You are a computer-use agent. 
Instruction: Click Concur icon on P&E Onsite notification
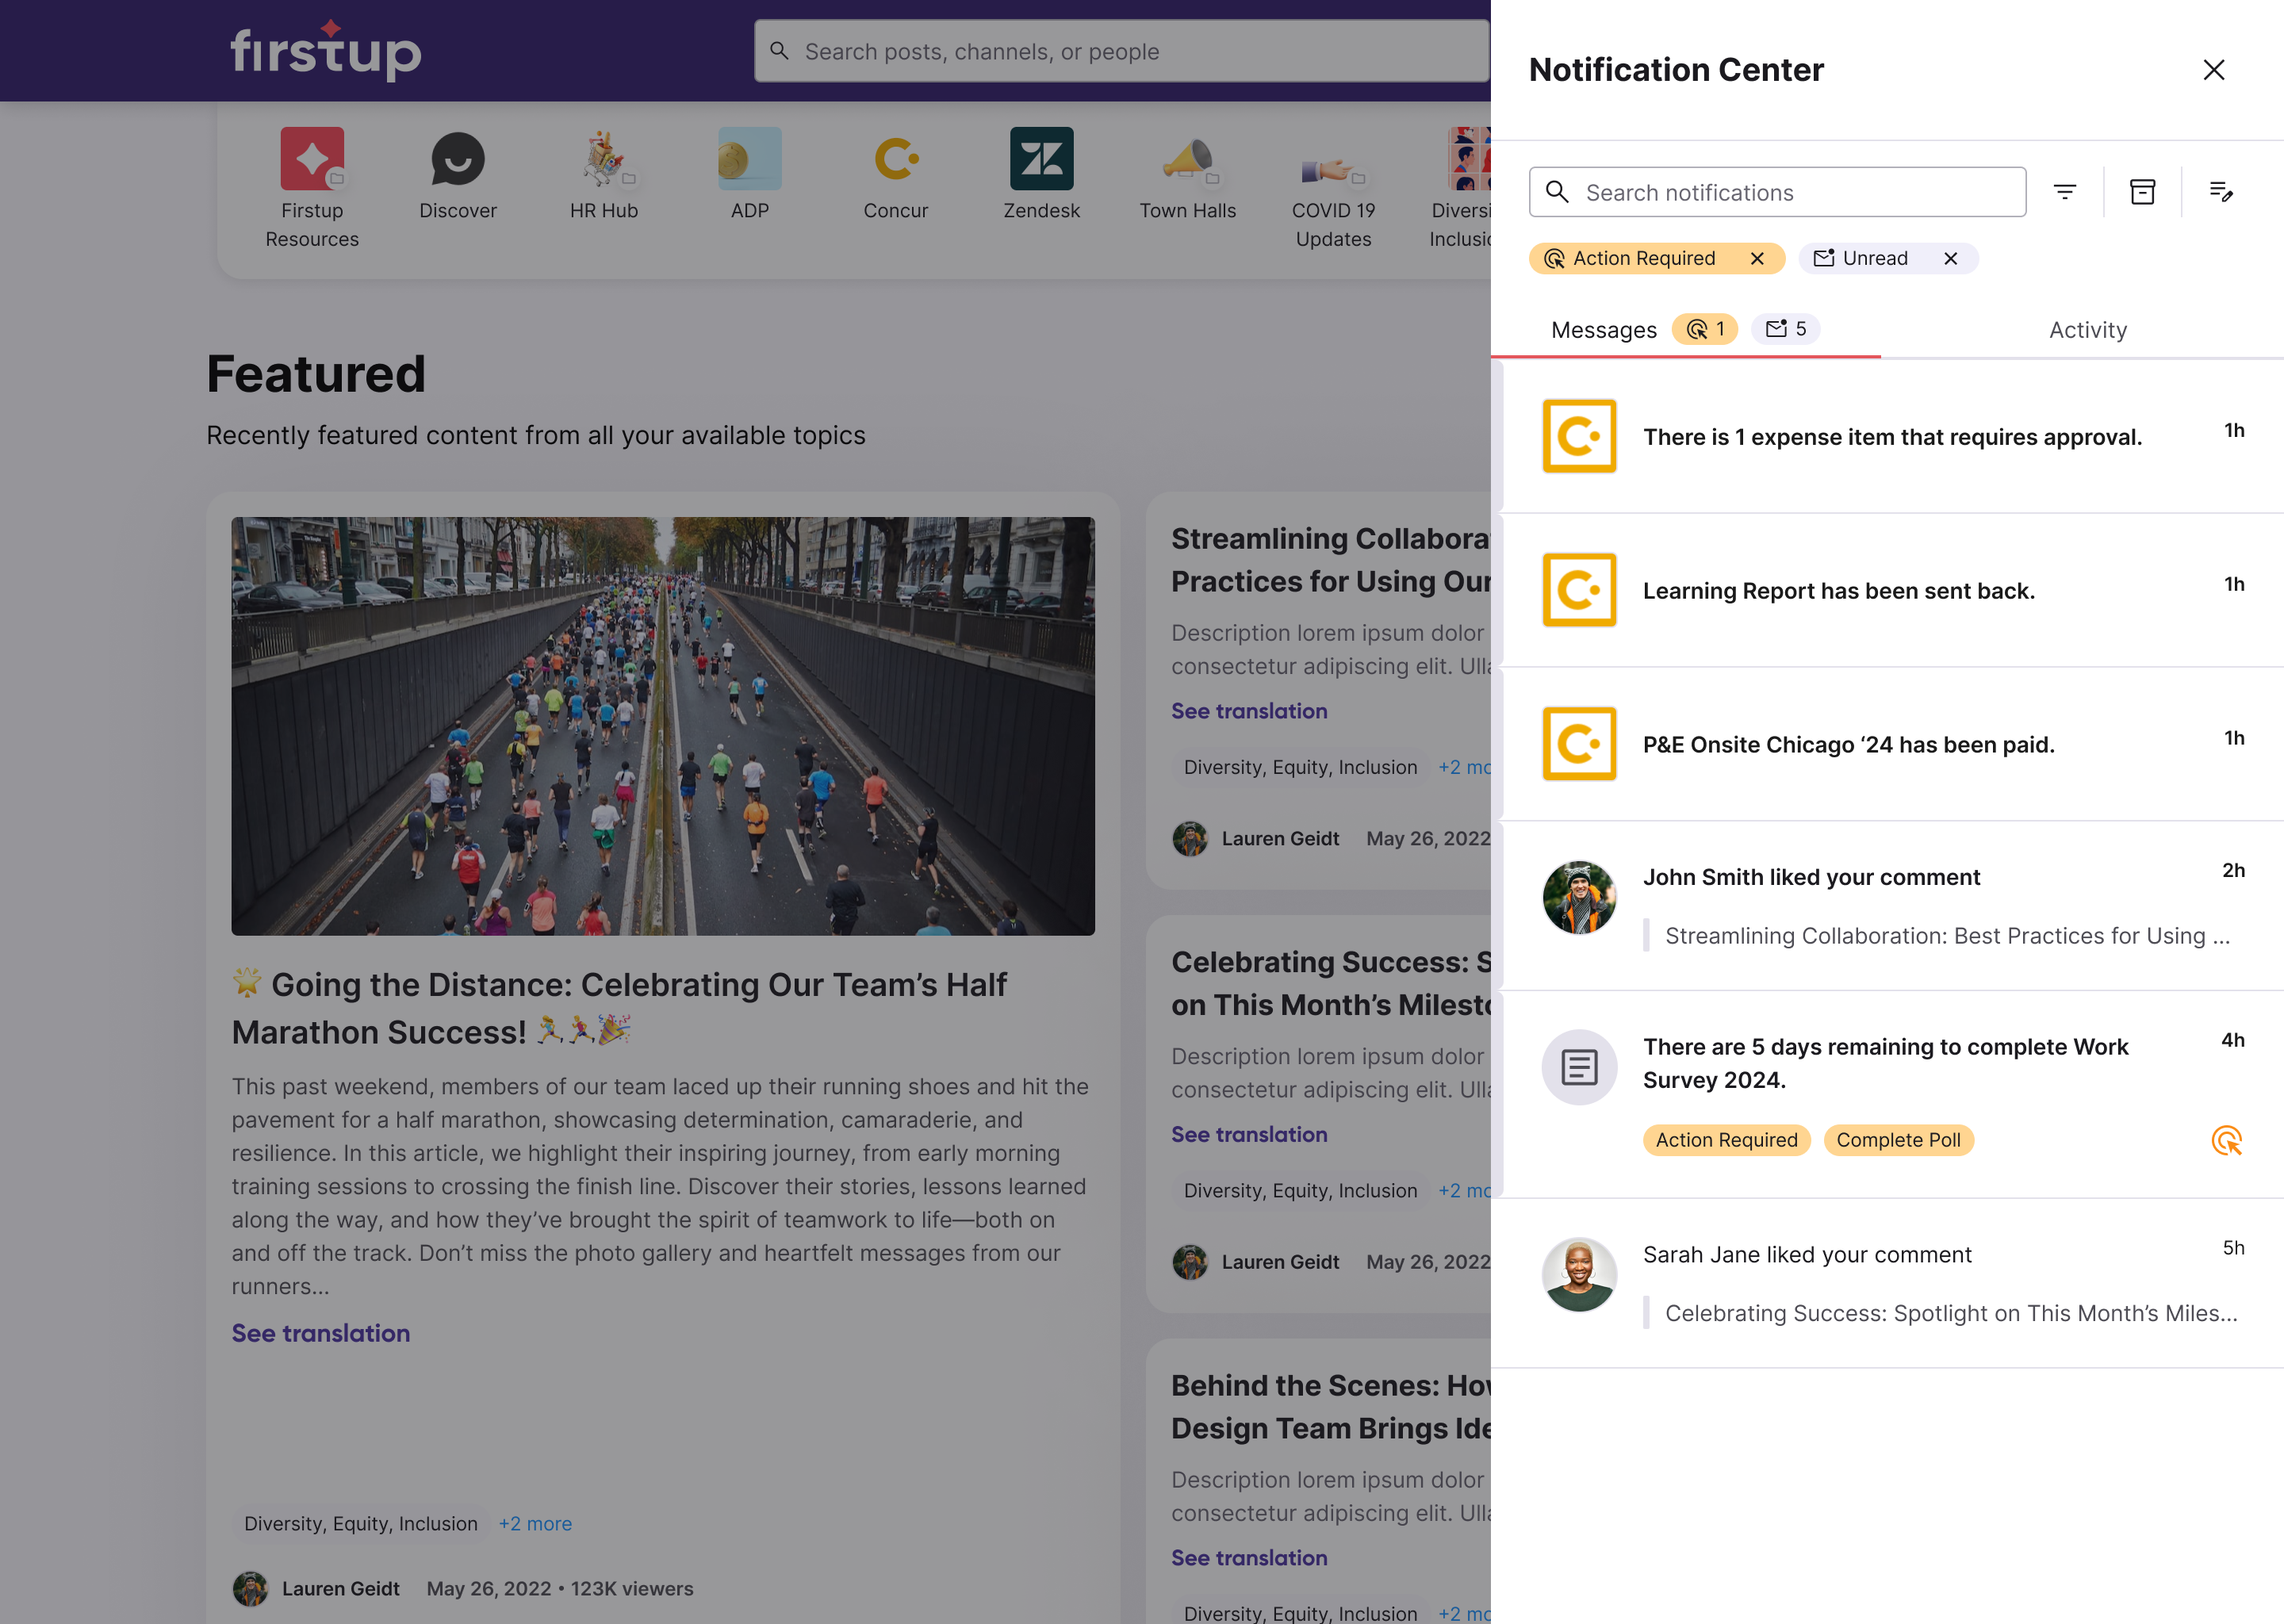[1579, 745]
